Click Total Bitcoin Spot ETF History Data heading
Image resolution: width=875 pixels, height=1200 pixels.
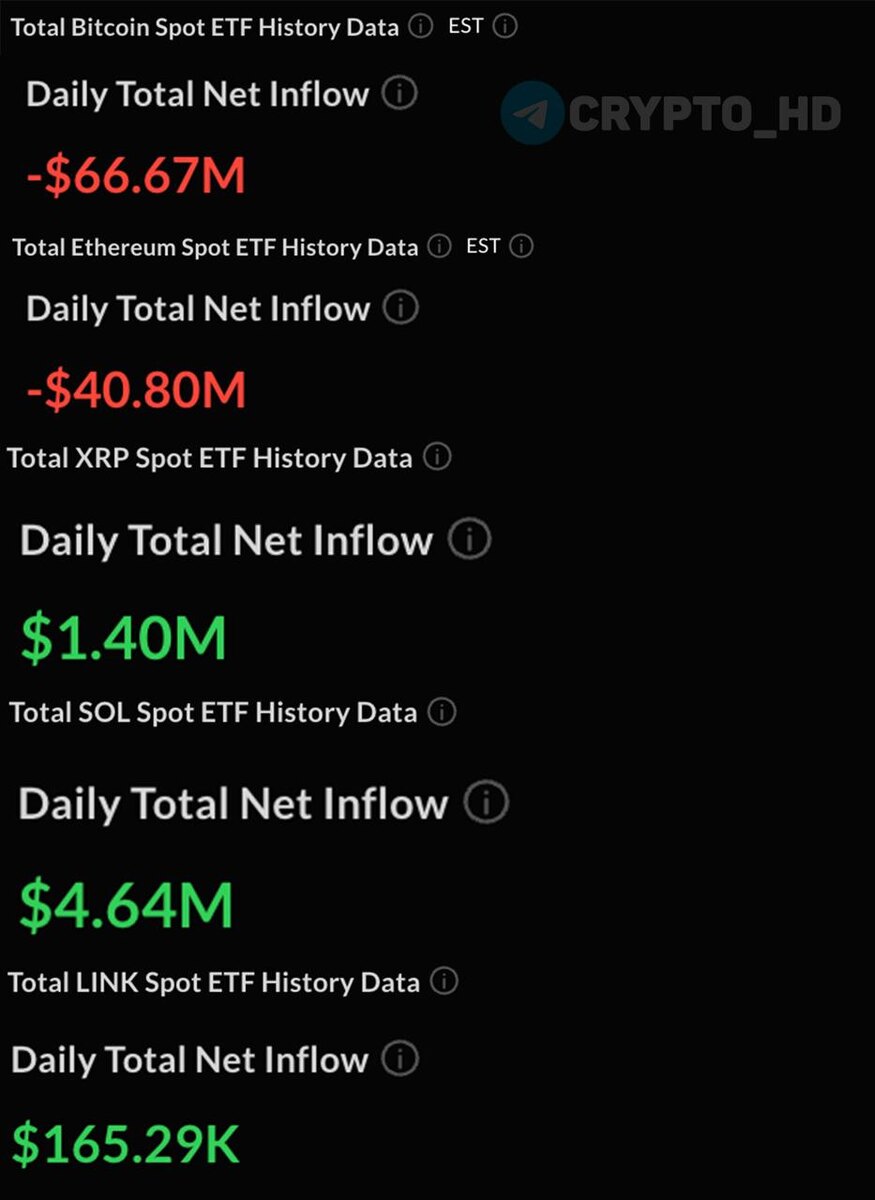tap(205, 27)
